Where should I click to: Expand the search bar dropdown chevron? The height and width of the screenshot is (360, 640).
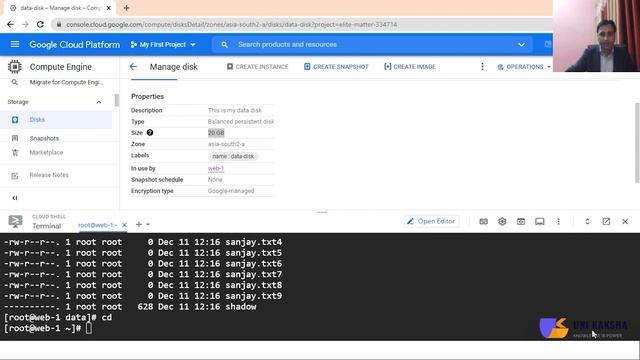click(x=521, y=44)
